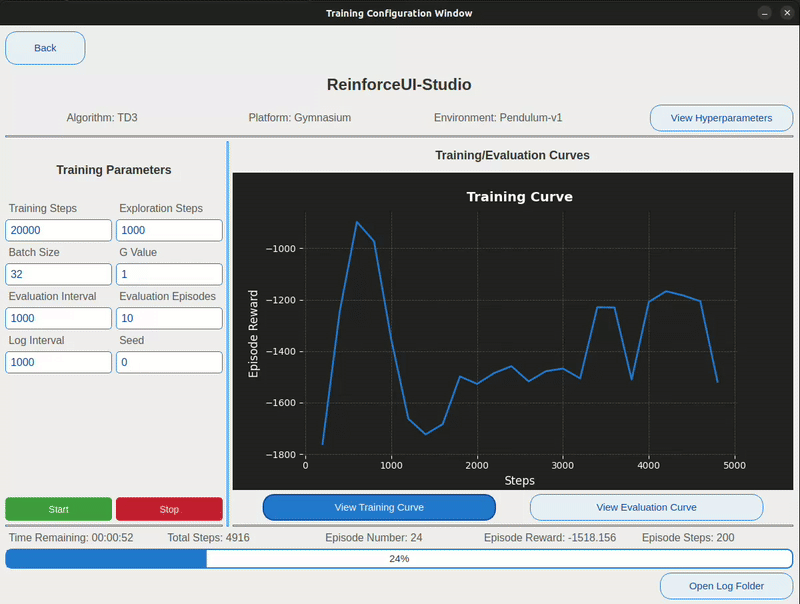Select the Batch Size input box
The image size is (800, 604).
pyautogui.click(x=59, y=274)
